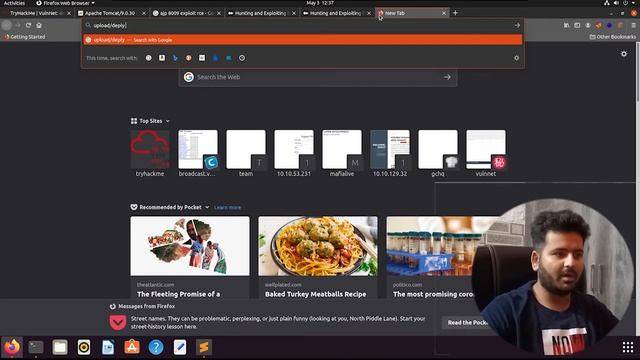Close the New Tab tab

point(444,13)
